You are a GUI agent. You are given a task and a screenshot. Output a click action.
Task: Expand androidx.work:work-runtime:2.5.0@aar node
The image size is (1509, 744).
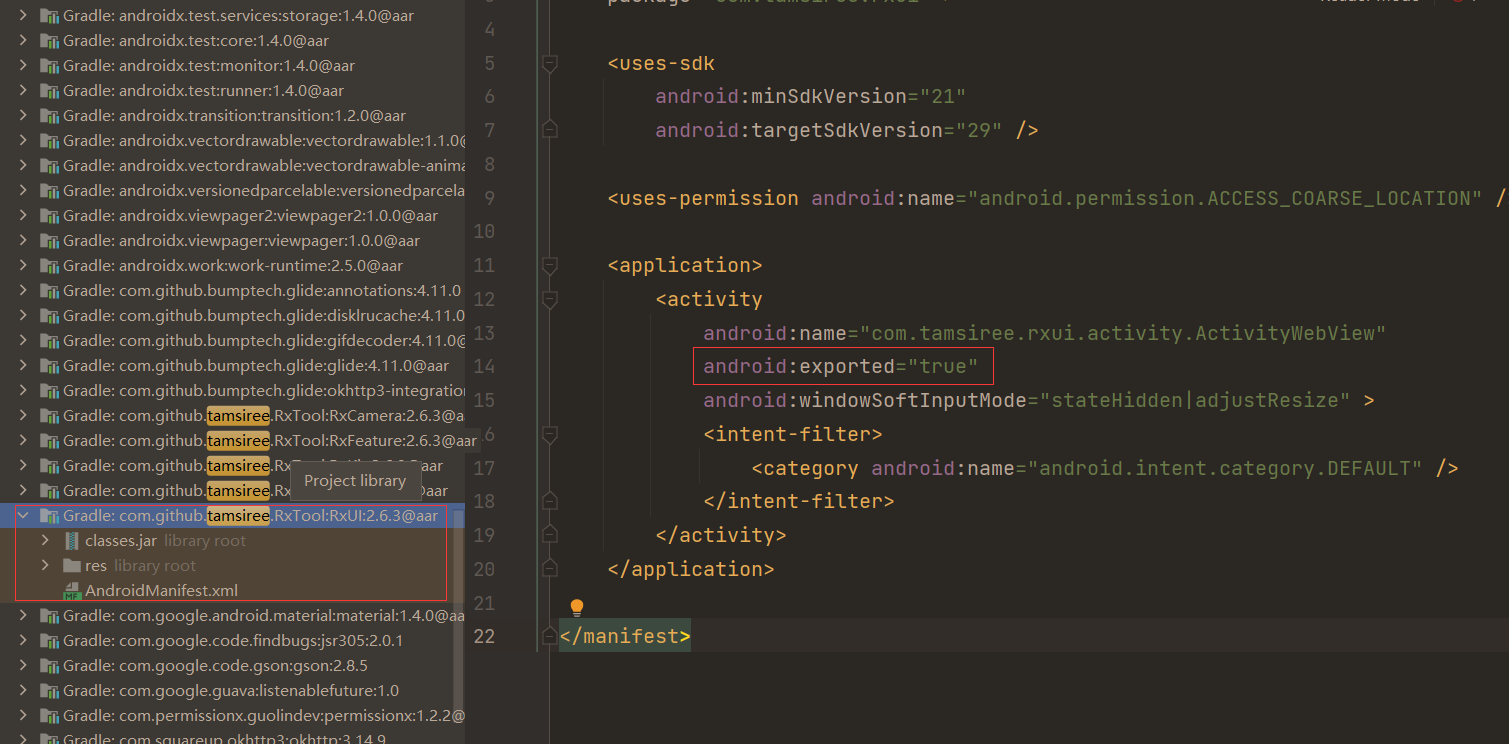[x=23, y=266]
